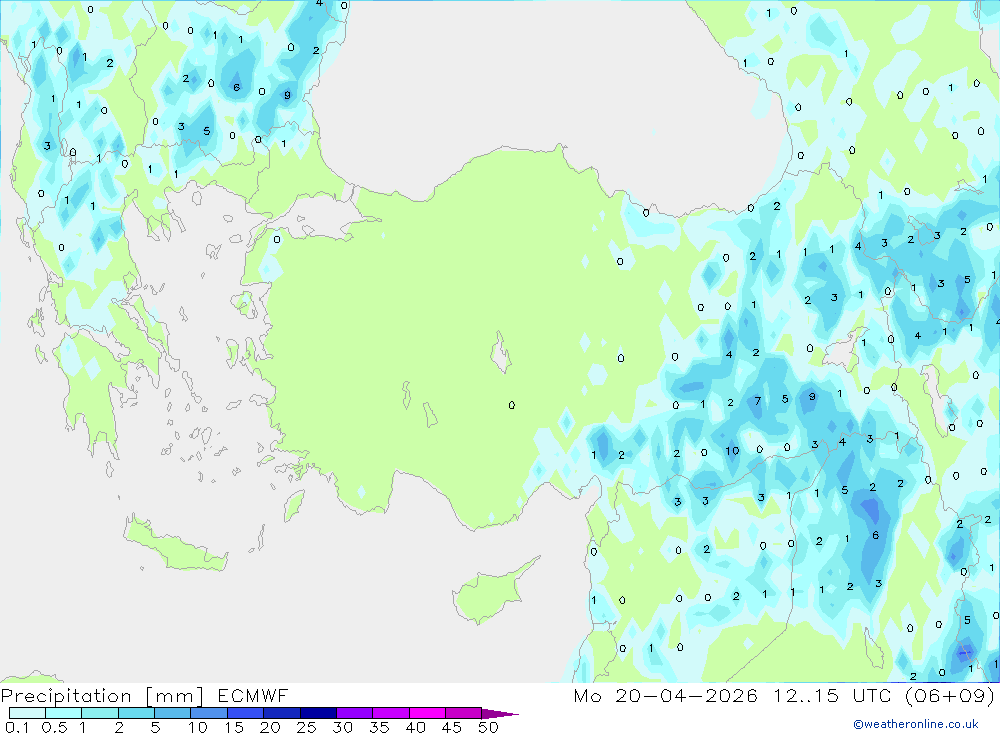Viewport: 1000px width, 733px height.
Task: Select the violet swatch between 30 and 35
Action: (354, 713)
